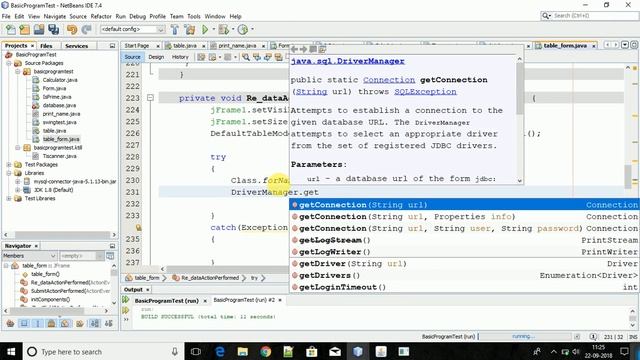Screen dimensions: 640x360
Task: Click the String parameter type link
Action: coord(311,92)
